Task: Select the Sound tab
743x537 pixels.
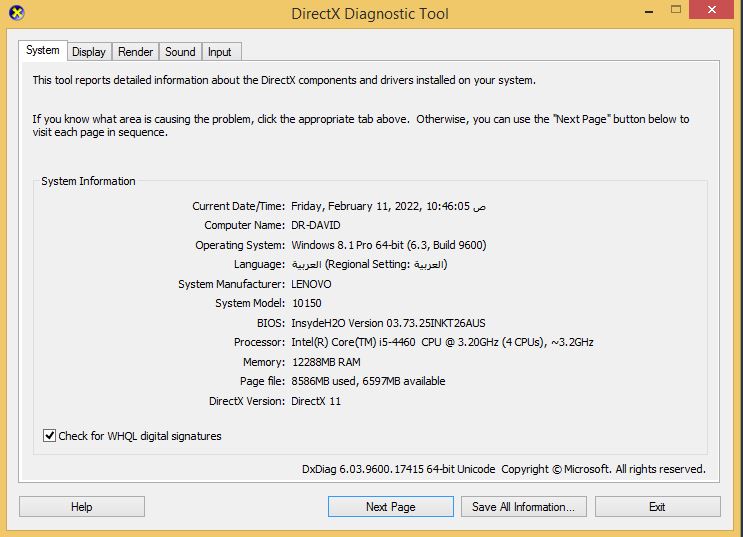Action: (180, 52)
